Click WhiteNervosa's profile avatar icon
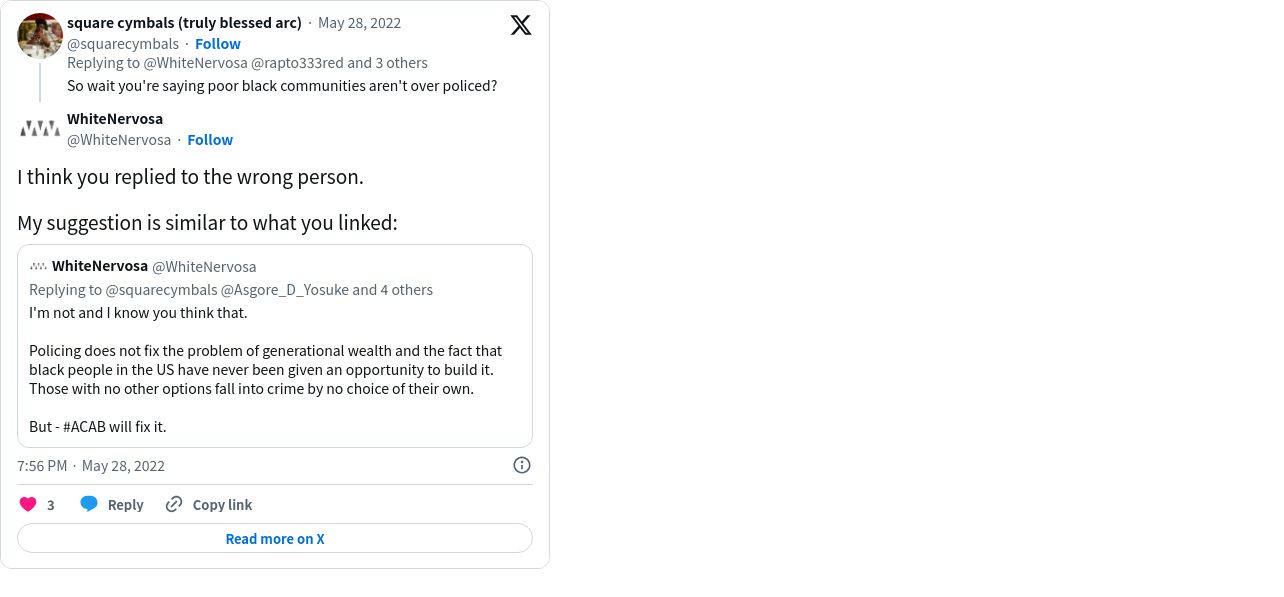The width and height of the screenshot is (1284, 597). 40,128
